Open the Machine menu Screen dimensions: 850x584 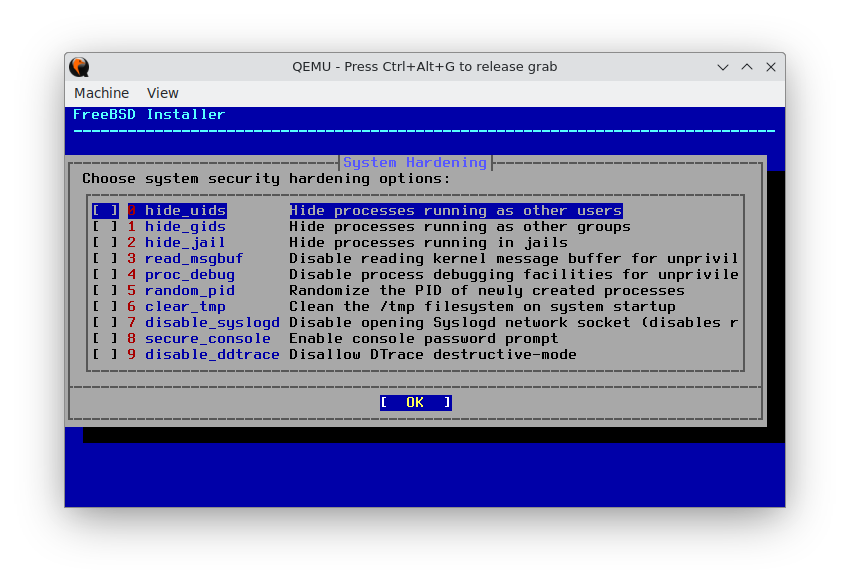click(101, 92)
